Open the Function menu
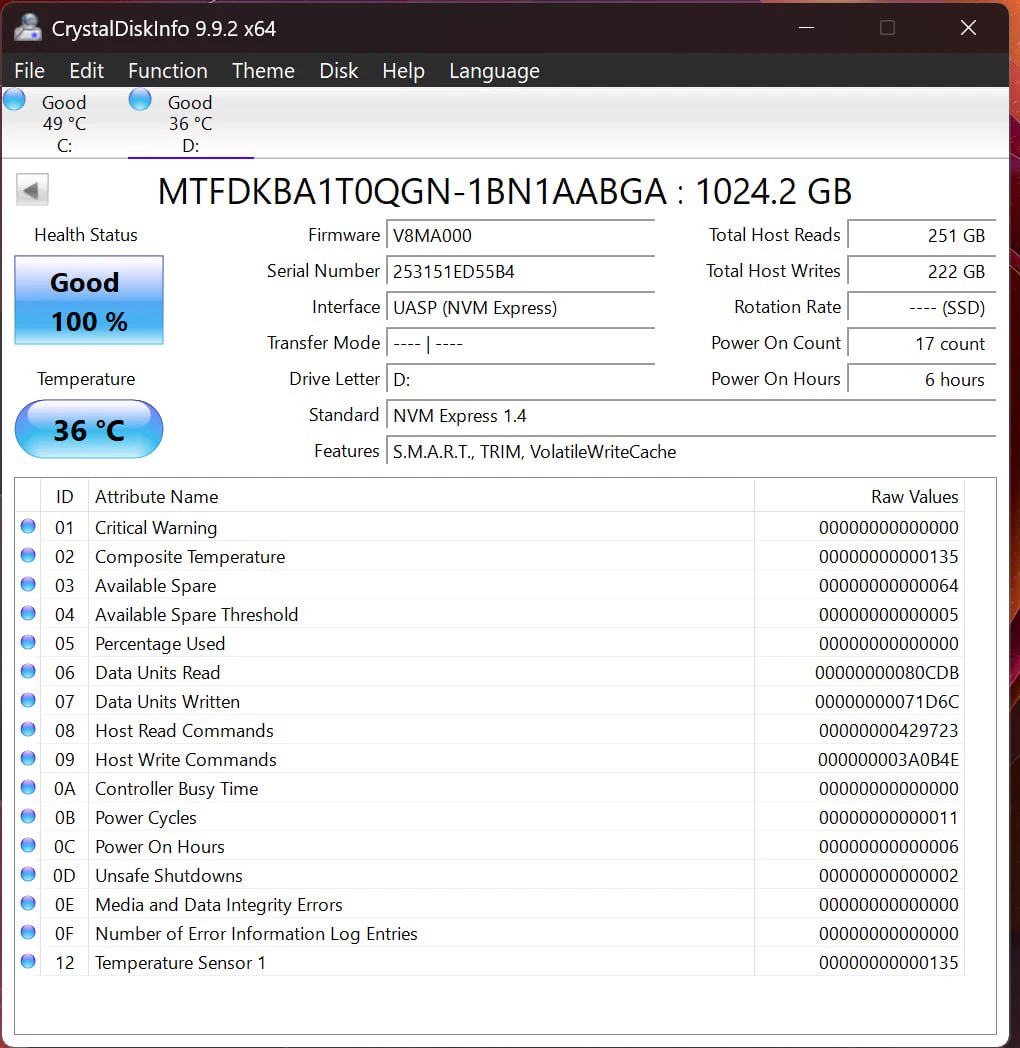1020x1048 pixels. click(168, 70)
